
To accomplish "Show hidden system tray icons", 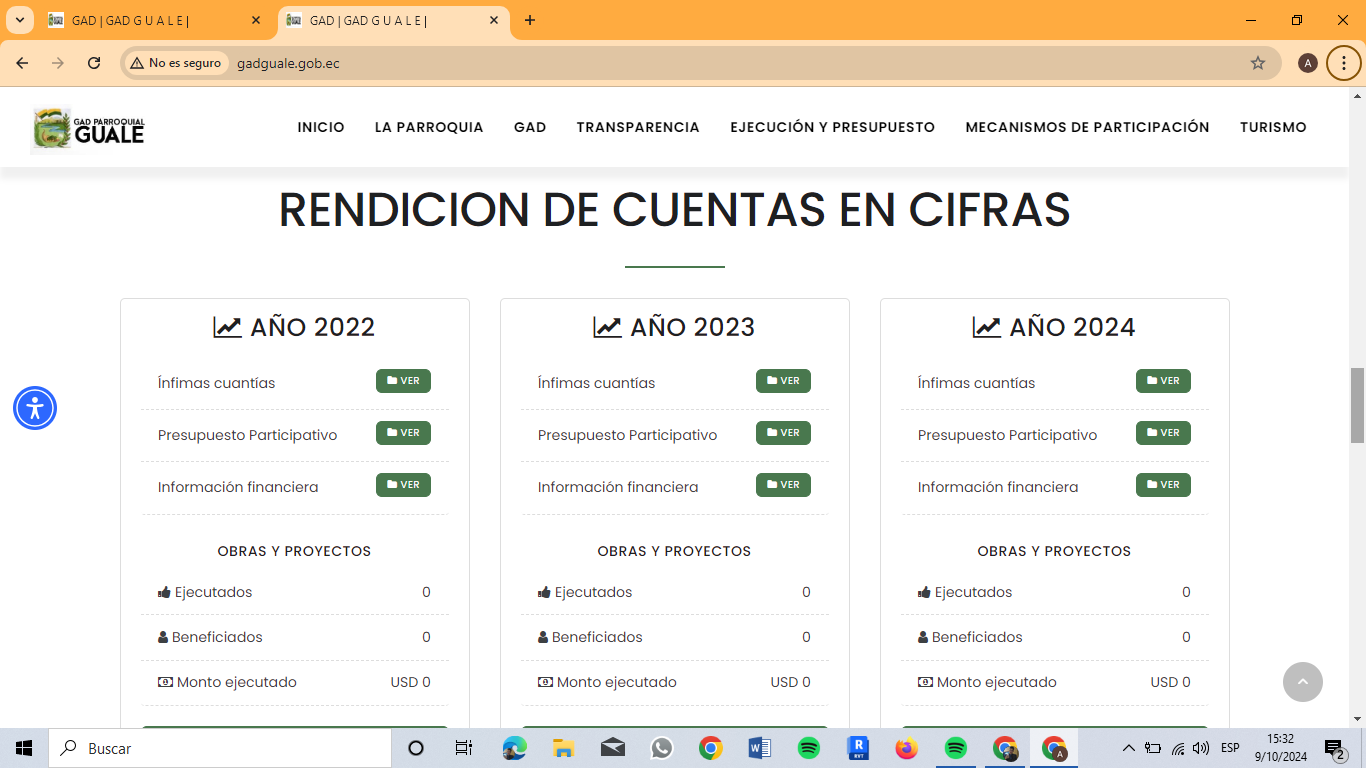I will coord(1128,748).
